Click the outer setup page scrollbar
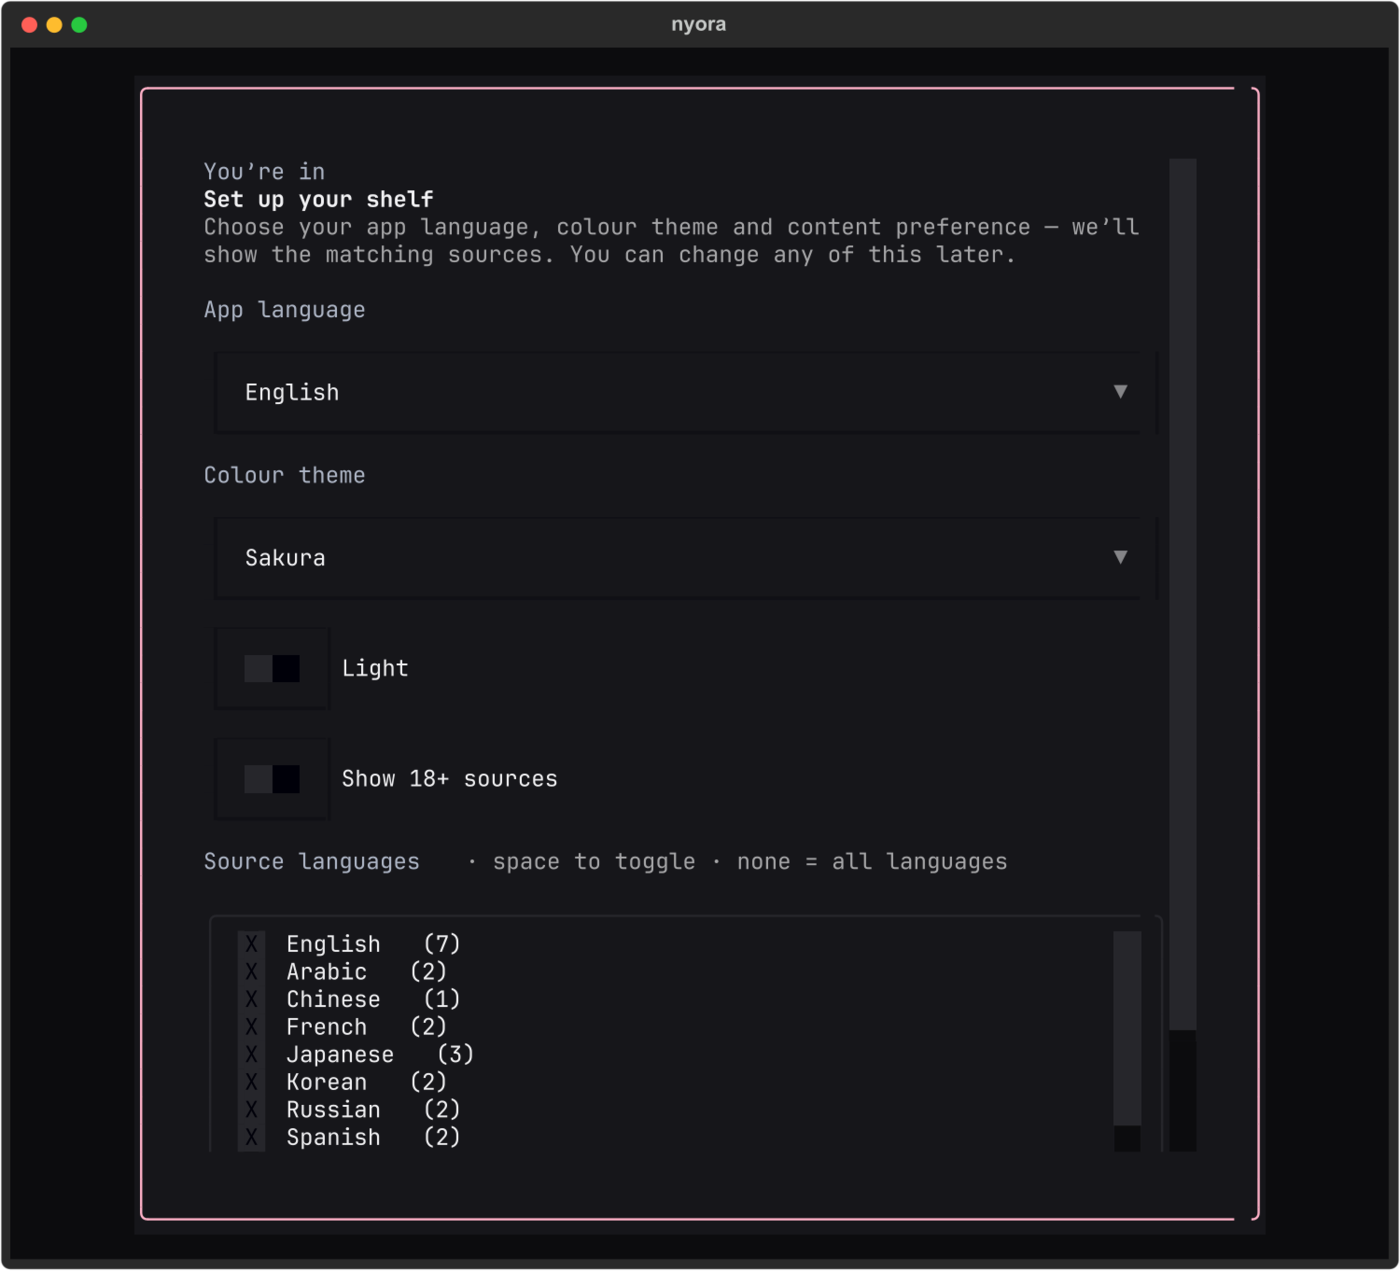 1183,655
